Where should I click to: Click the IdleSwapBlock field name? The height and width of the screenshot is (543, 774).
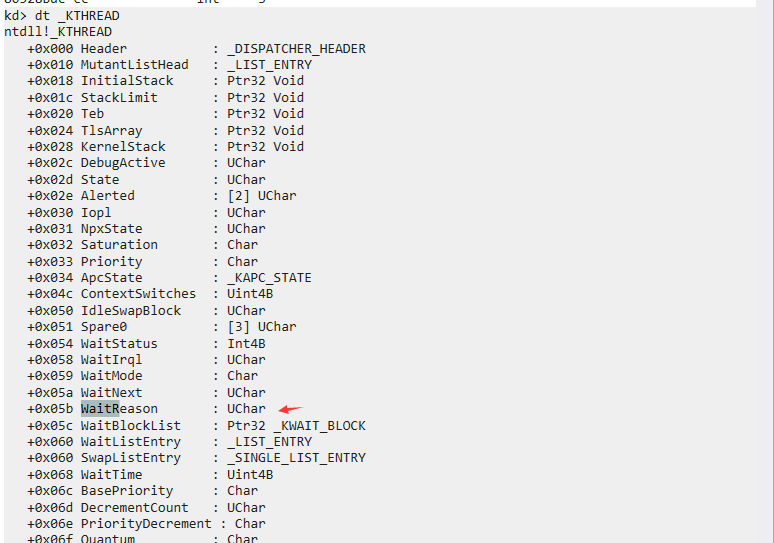[x=131, y=310]
